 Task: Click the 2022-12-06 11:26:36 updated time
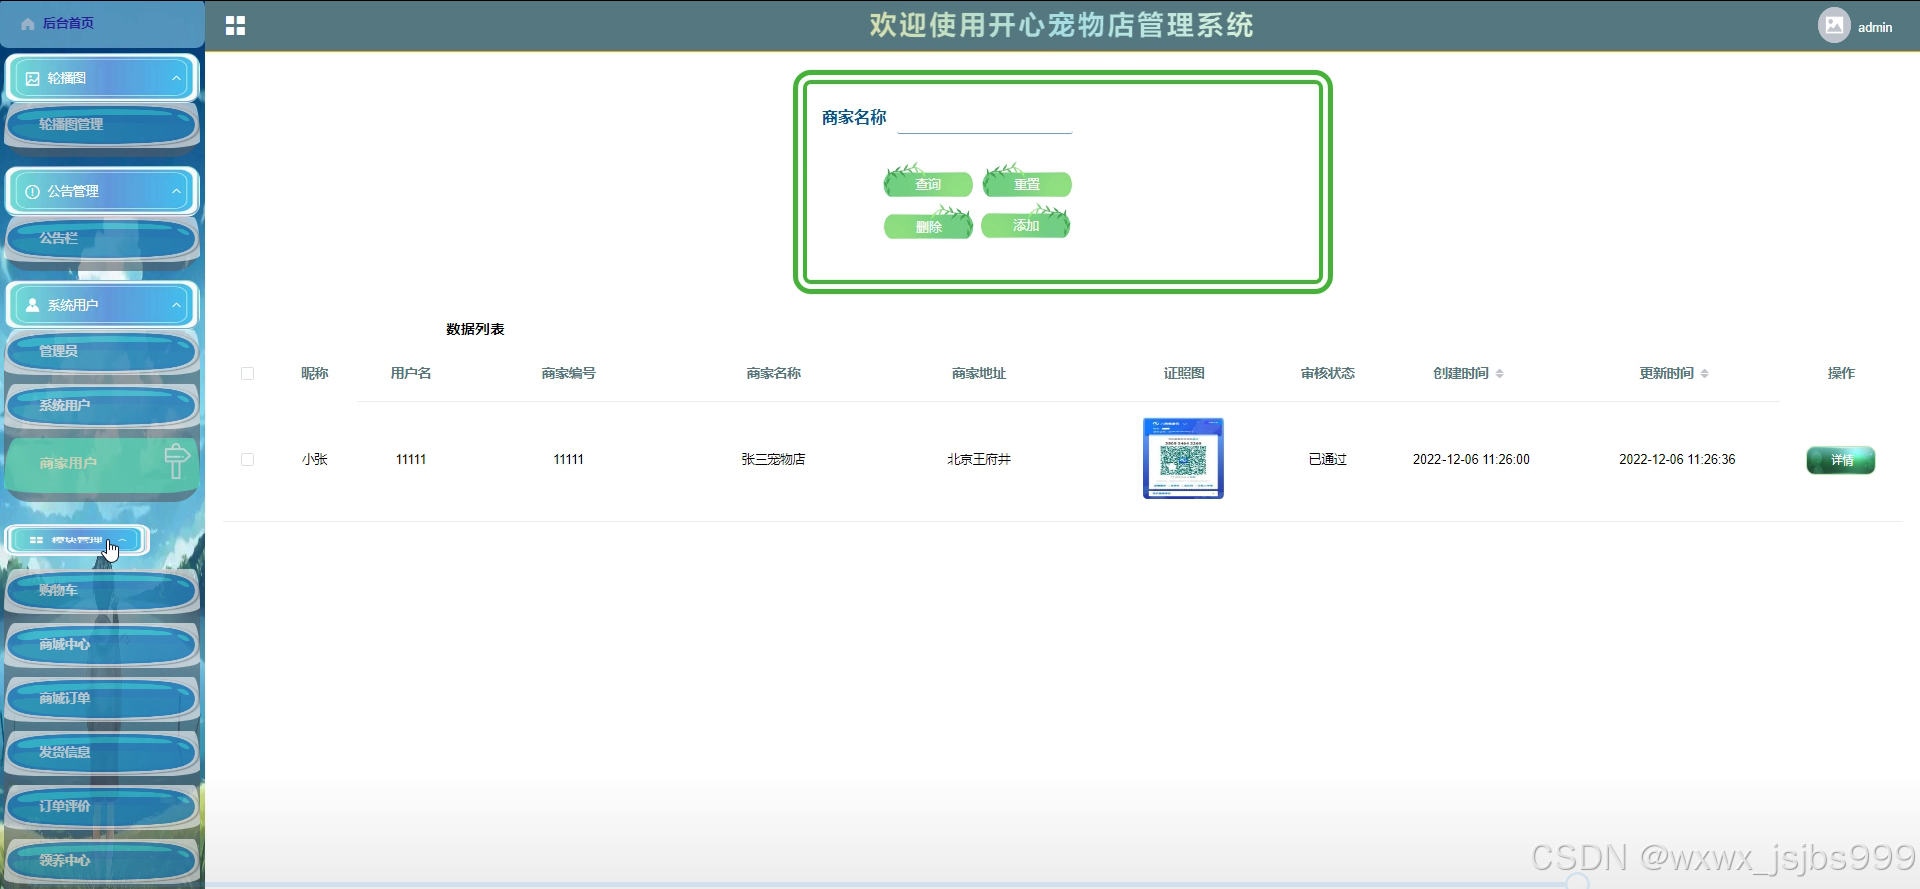click(x=1677, y=459)
